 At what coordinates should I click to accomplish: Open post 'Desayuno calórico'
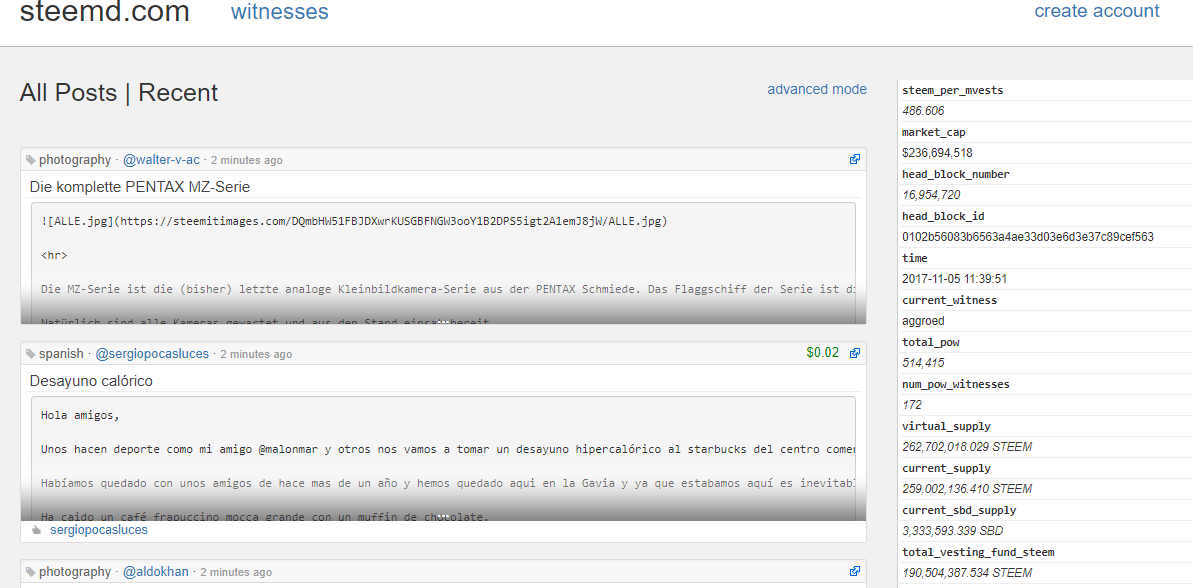click(x=91, y=380)
